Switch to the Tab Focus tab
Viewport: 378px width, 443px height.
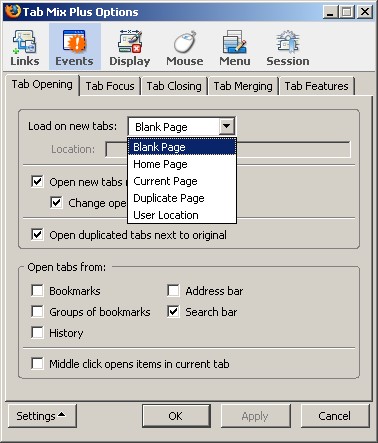pos(110,86)
